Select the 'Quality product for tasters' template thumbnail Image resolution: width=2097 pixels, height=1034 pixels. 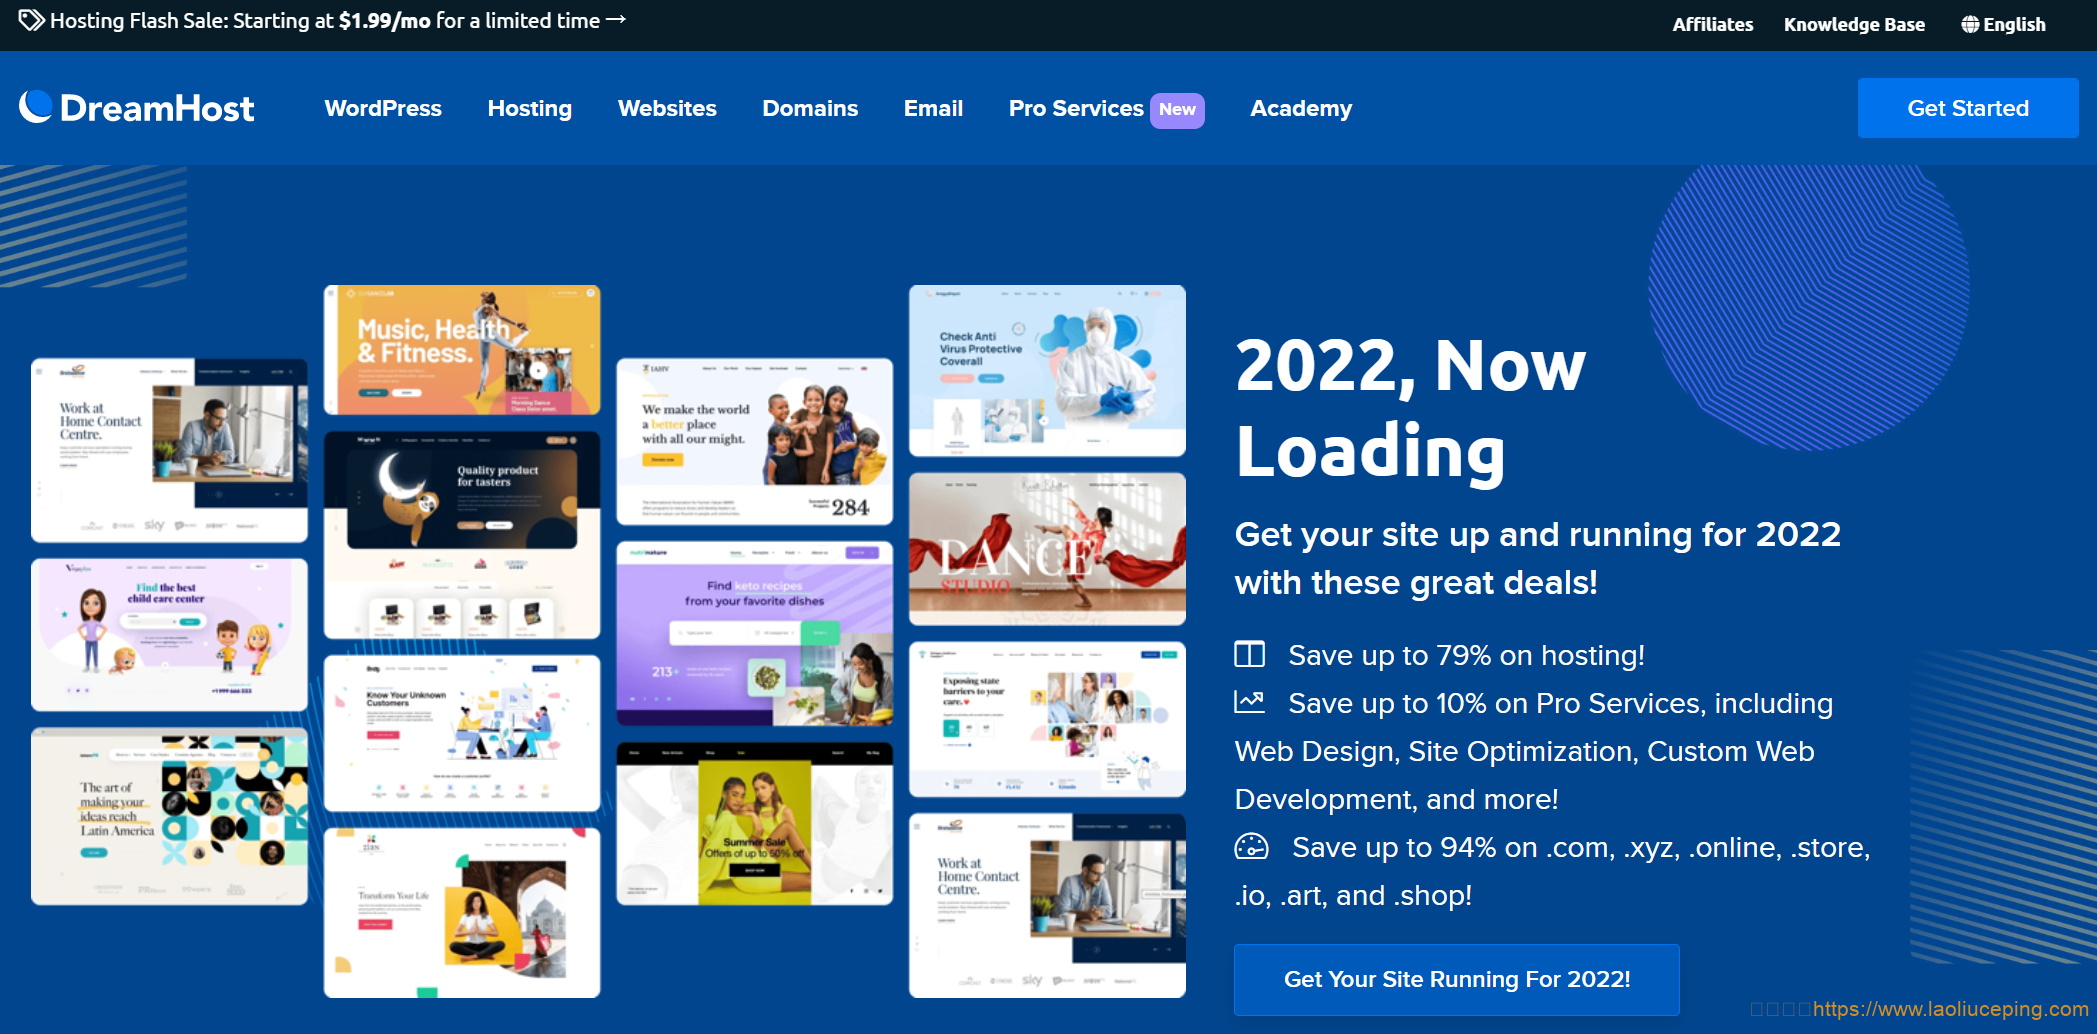point(462,535)
